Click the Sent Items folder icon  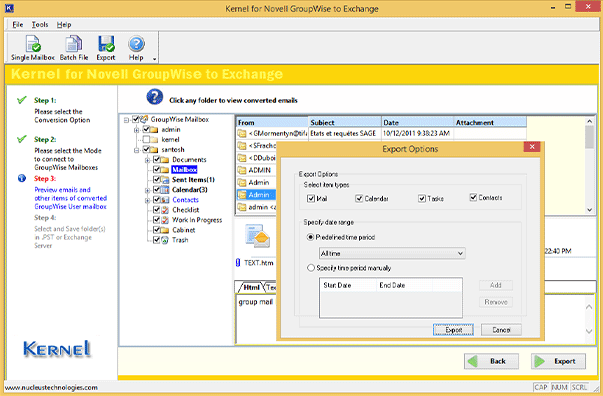165,180
